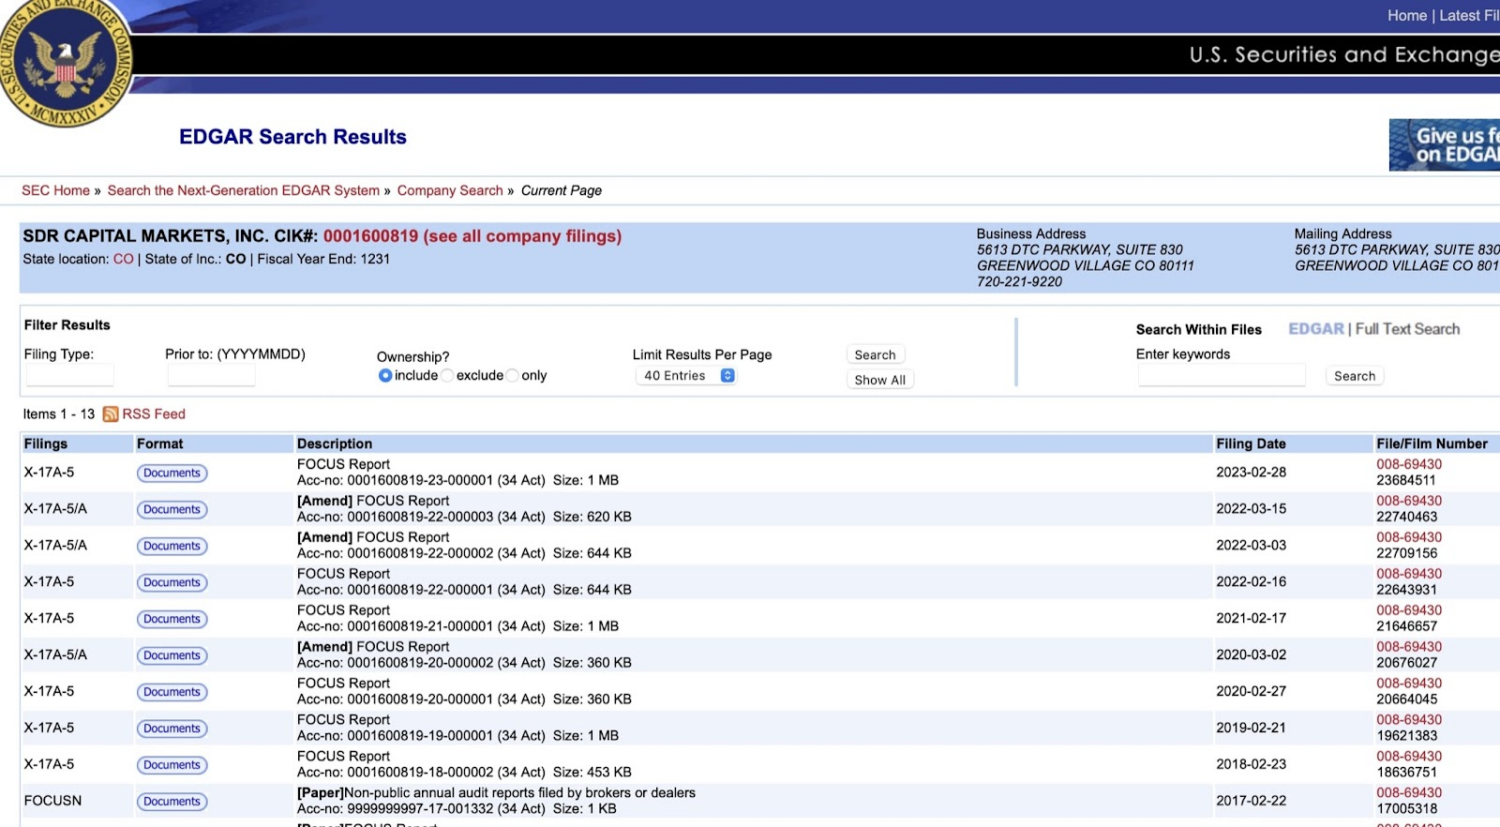Go to Home in top navigation

pyautogui.click(x=1407, y=16)
